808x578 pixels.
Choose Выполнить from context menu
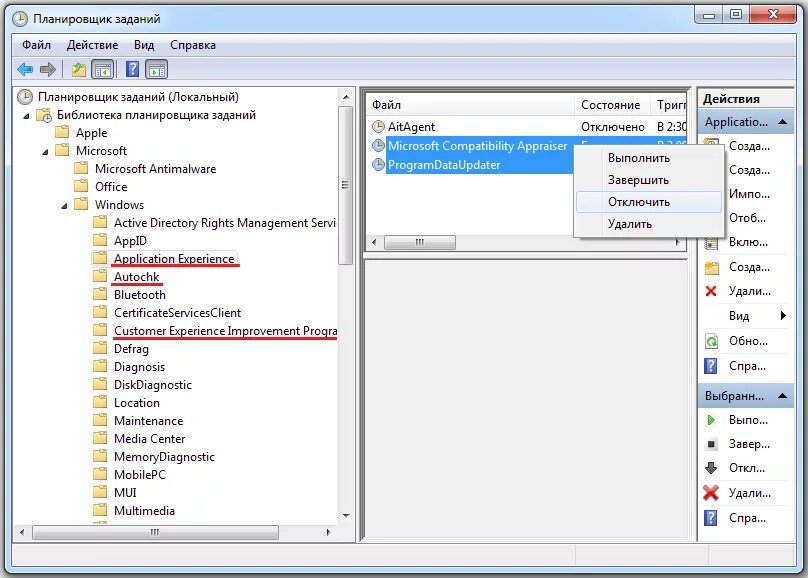click(x=649, y=158)
